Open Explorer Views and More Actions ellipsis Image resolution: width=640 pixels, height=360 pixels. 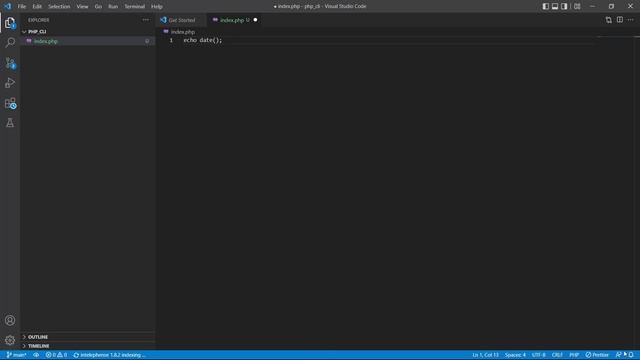click(146, 20)
